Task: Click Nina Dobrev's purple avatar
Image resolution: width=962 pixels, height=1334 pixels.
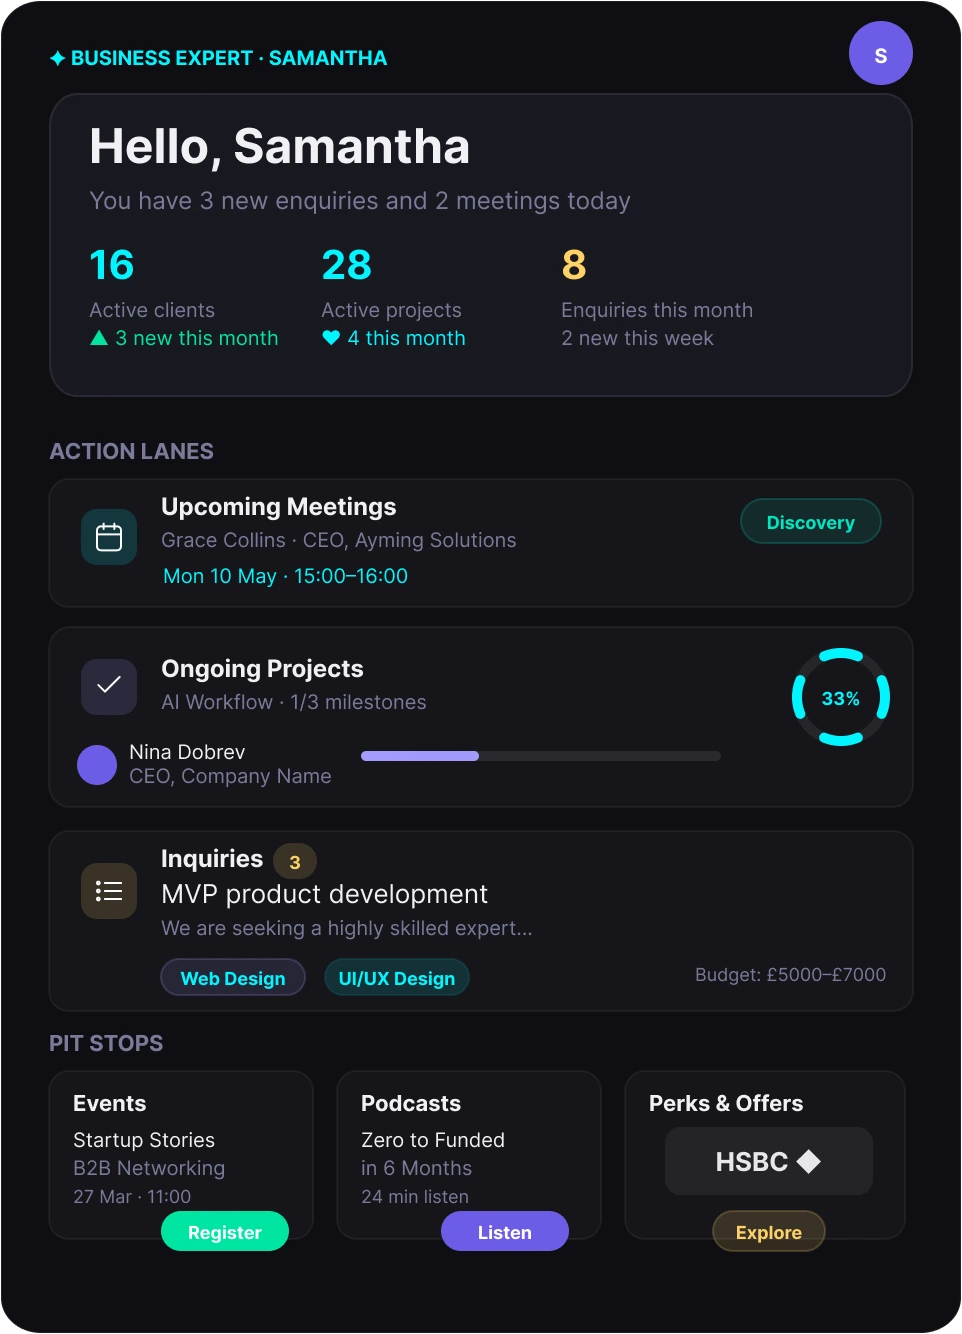Action: [97, 765]
